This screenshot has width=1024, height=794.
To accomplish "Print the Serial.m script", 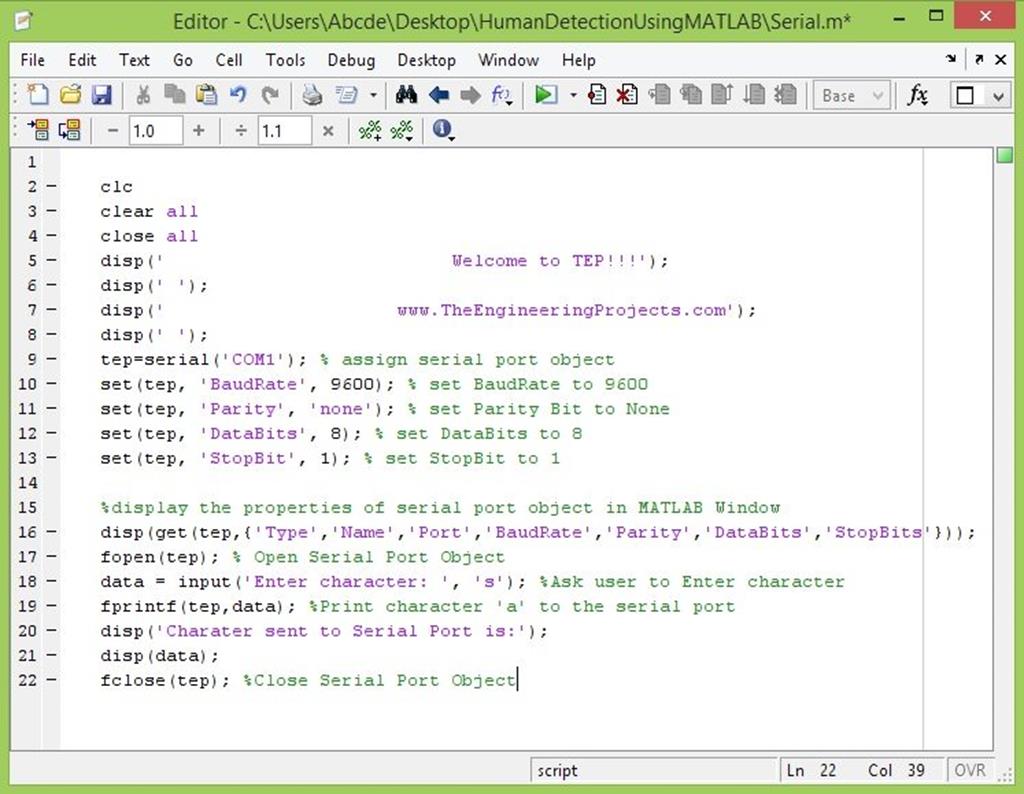I will point(312,95).
